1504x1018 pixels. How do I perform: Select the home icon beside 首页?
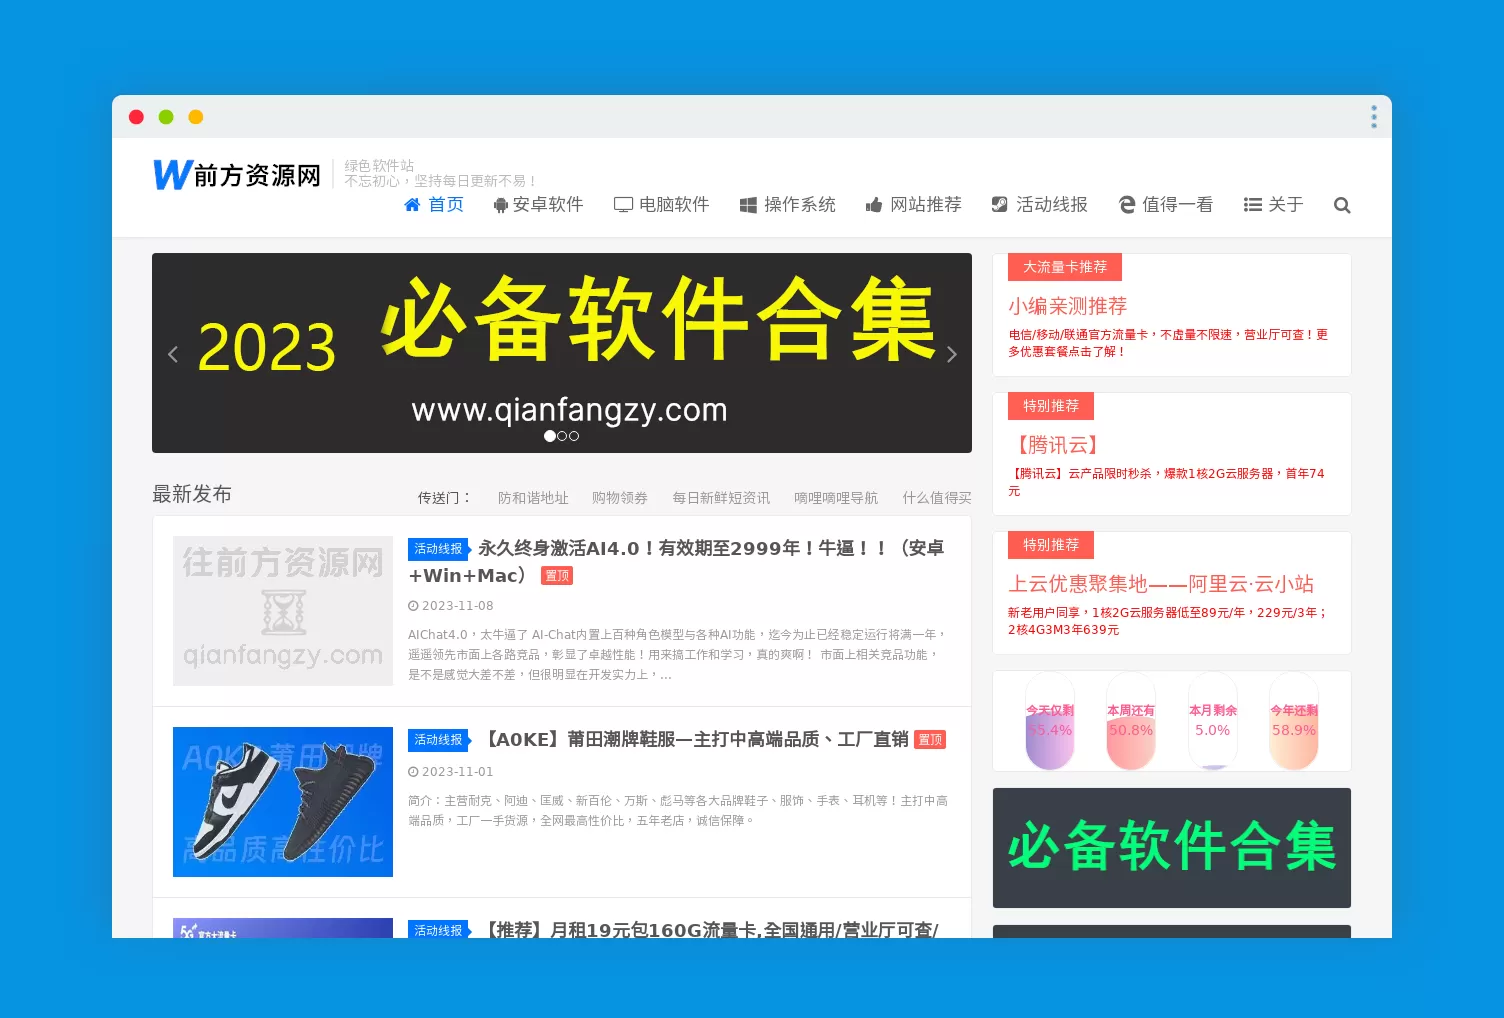[412, 204]
